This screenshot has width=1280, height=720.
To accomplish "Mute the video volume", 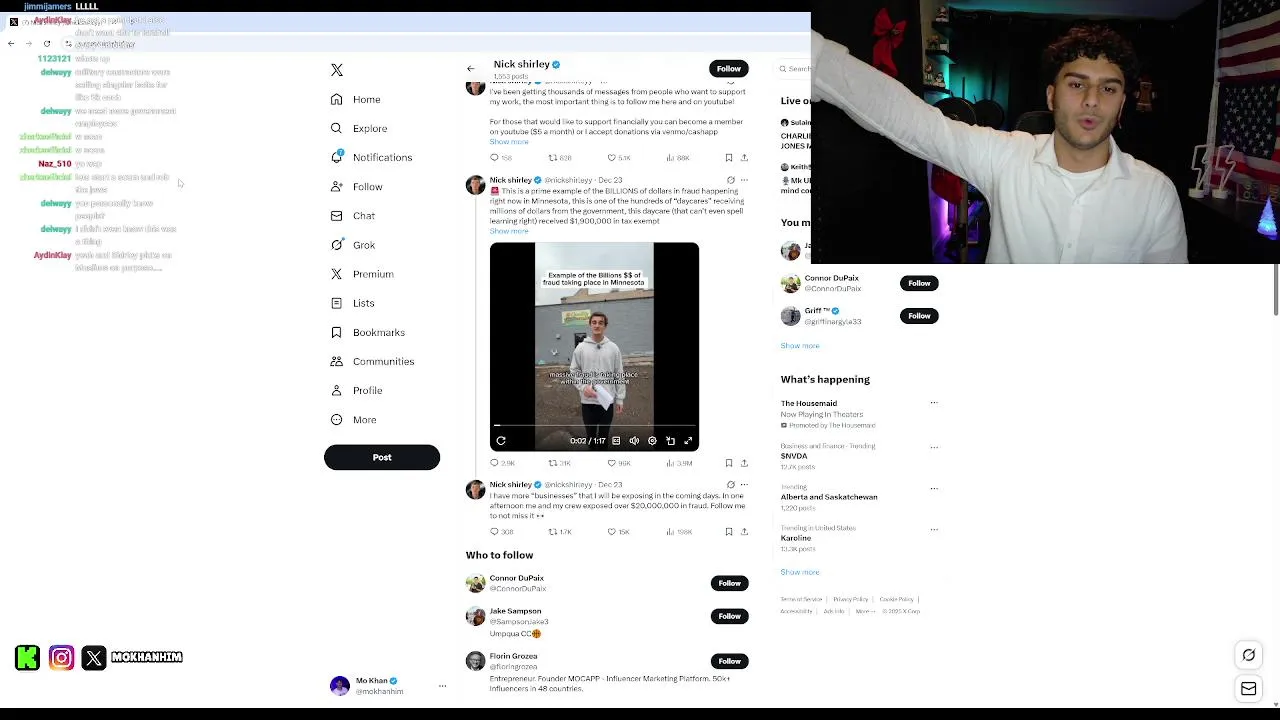I will coord(634,441).
